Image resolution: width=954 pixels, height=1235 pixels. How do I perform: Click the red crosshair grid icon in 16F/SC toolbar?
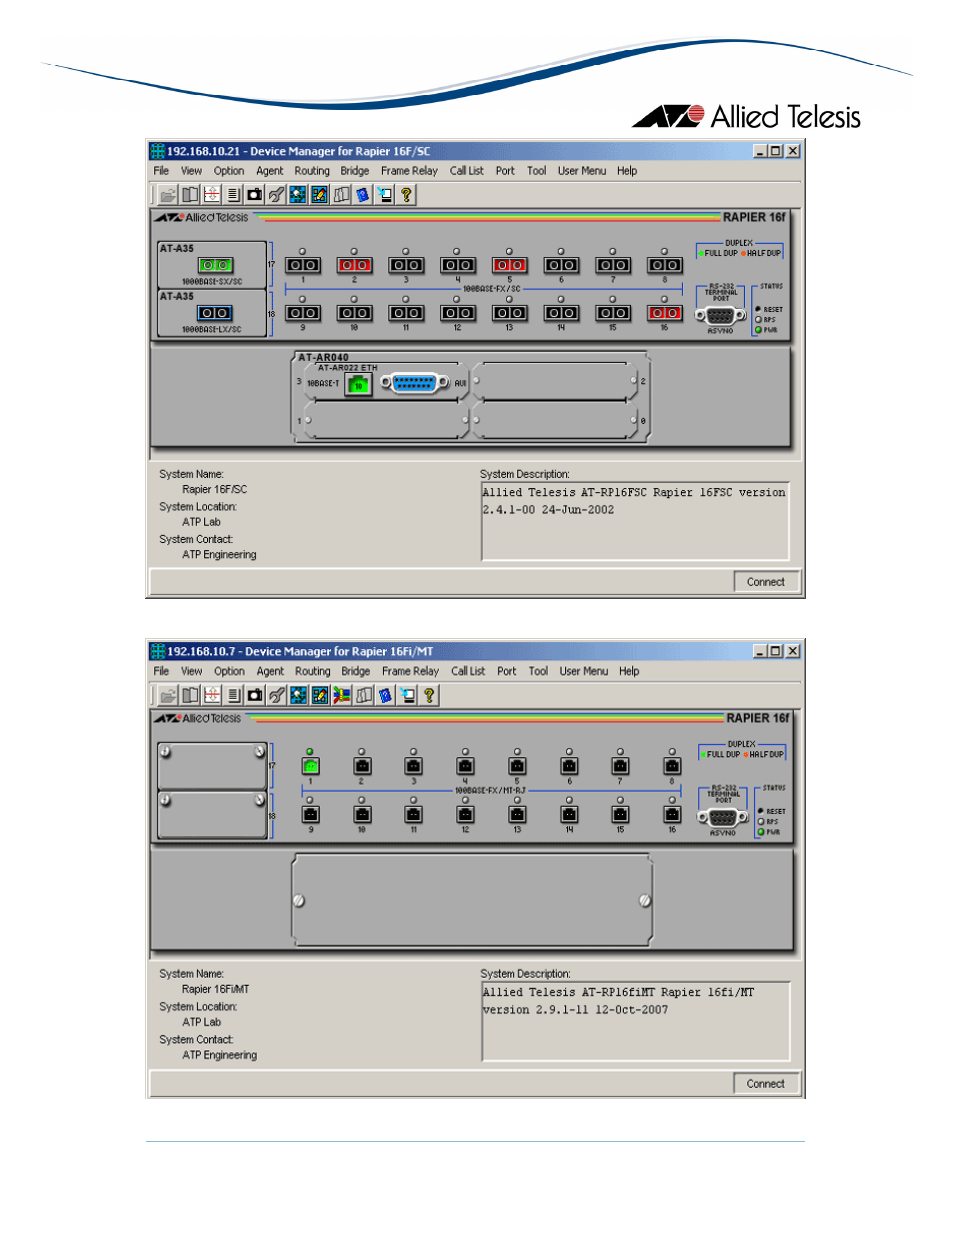point(212,195)
